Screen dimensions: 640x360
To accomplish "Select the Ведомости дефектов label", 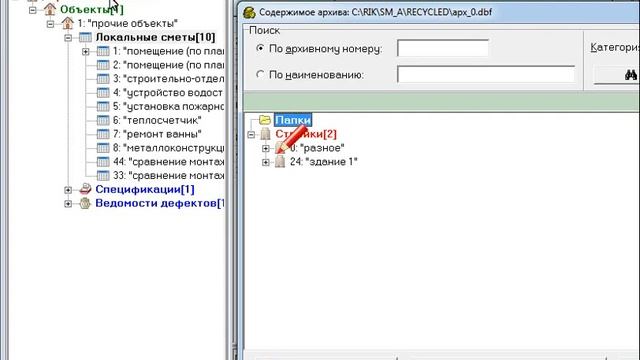I will coord(160,203).
